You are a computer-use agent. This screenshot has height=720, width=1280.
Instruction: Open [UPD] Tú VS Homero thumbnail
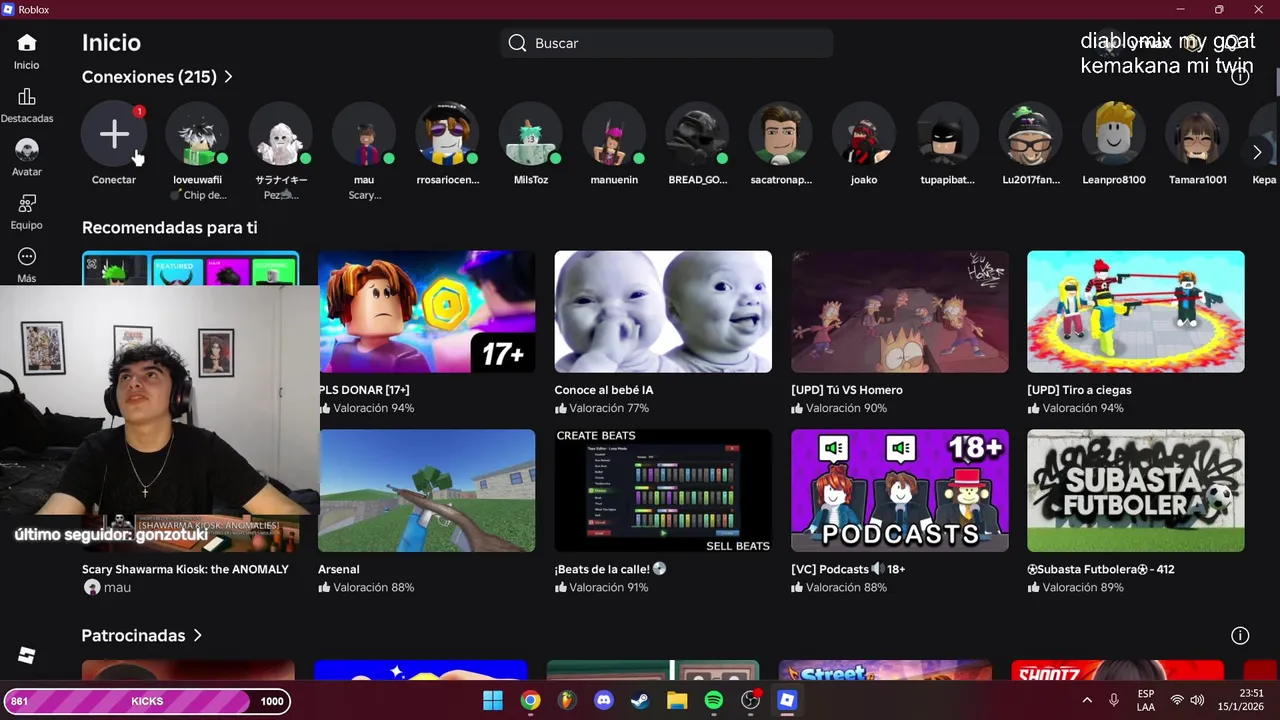pos(900,312)
